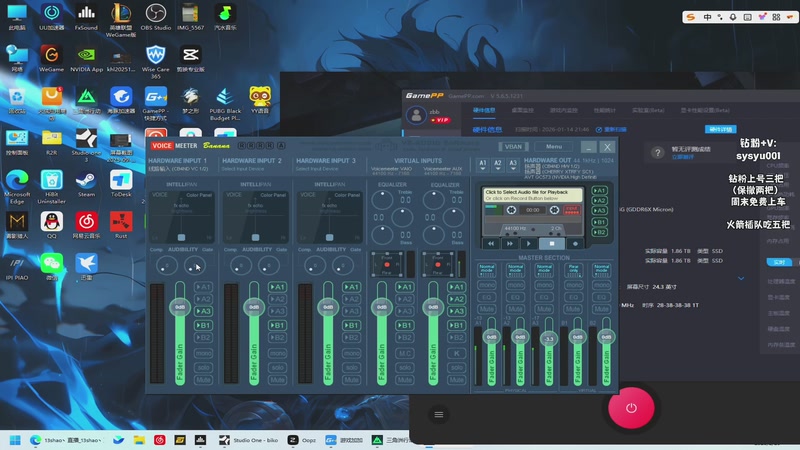The image size is (800, 450).
Task: Open OBS Studio desktop shortcut
Action: [156, 17]
